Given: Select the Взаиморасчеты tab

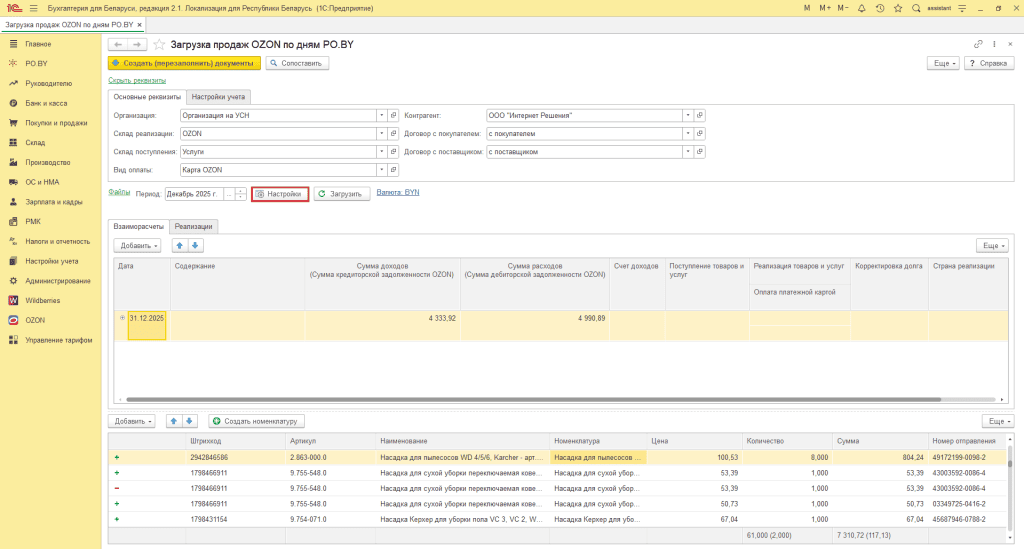Looking at the screenshot, I should pos(138,227).
